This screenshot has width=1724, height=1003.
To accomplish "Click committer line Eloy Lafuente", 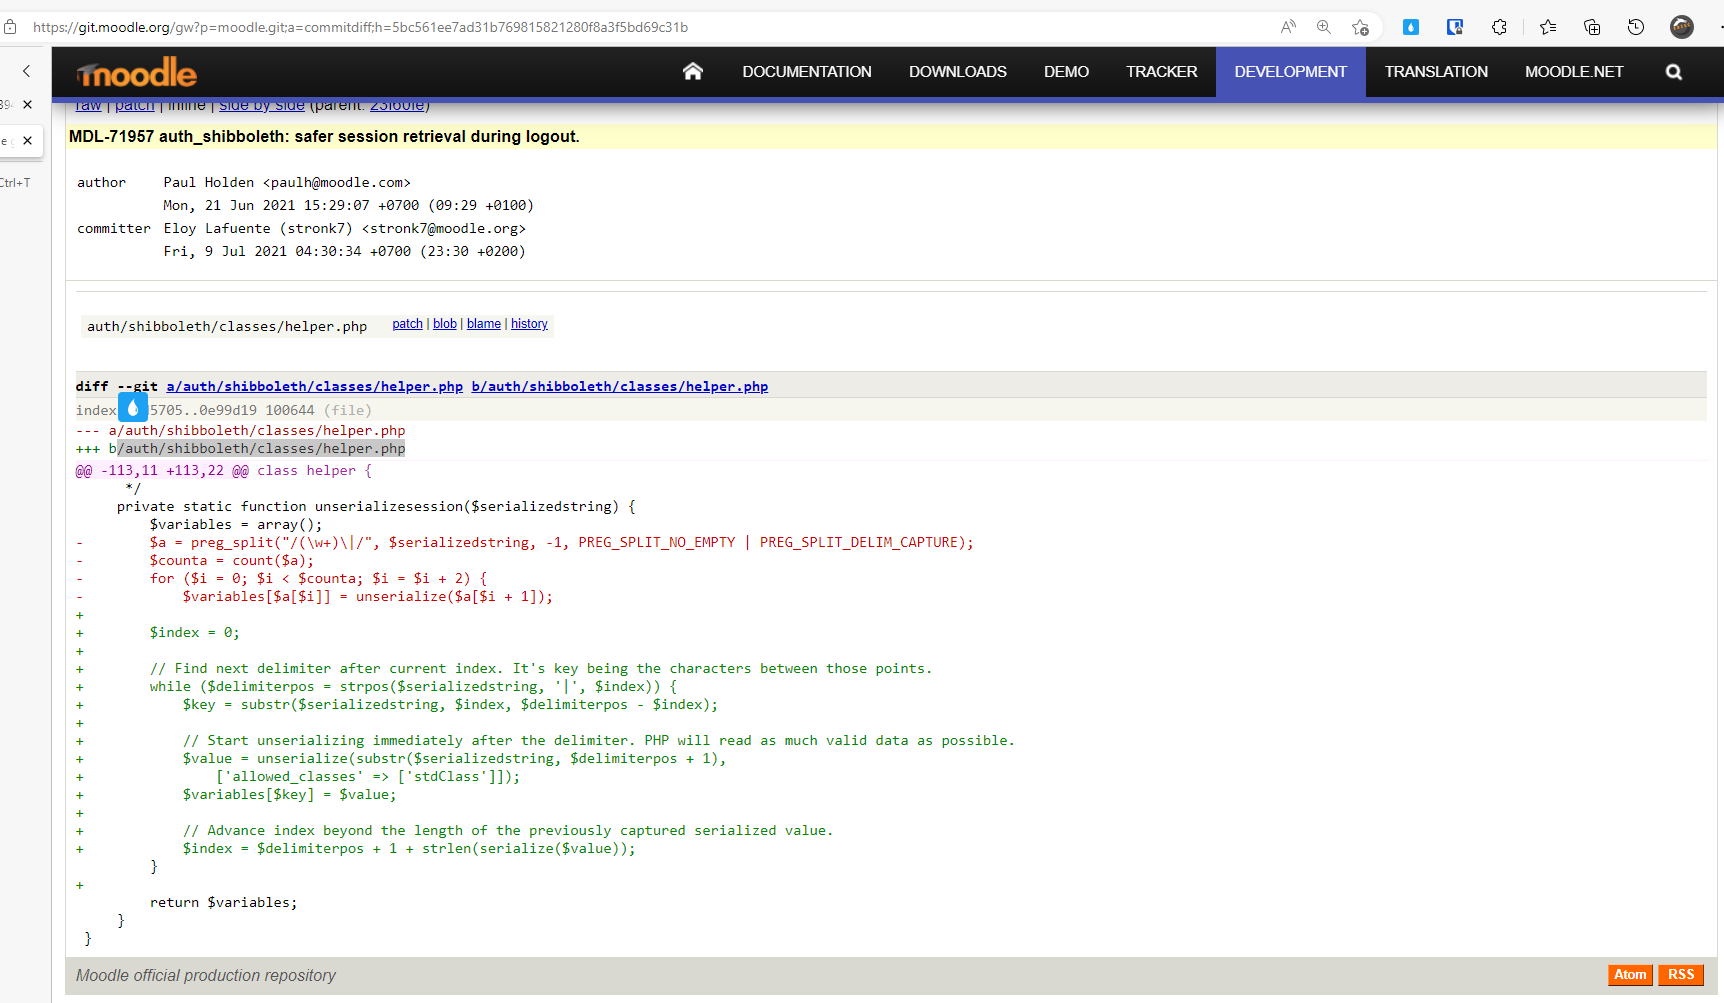I will click(345, 229).
